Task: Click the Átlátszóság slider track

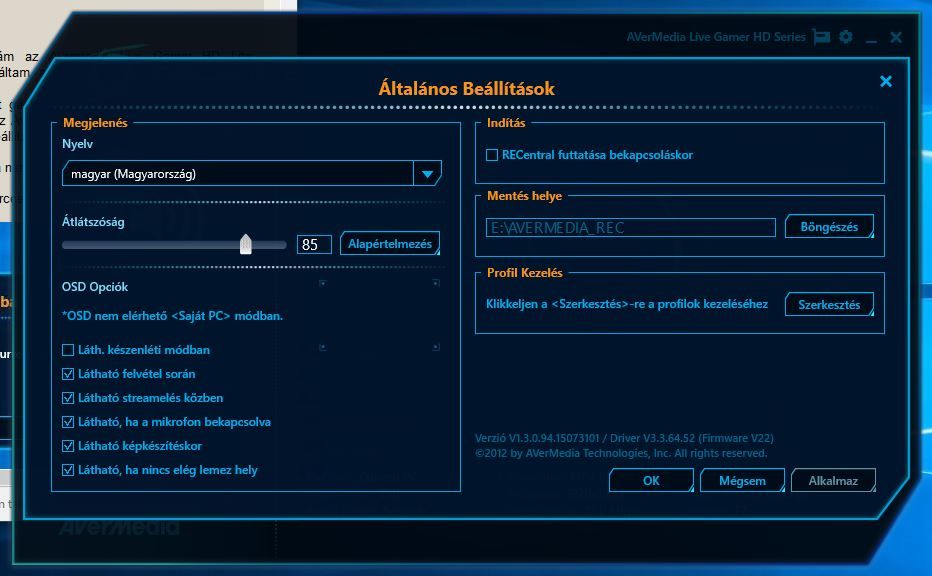Action: [x=174, y=245]
